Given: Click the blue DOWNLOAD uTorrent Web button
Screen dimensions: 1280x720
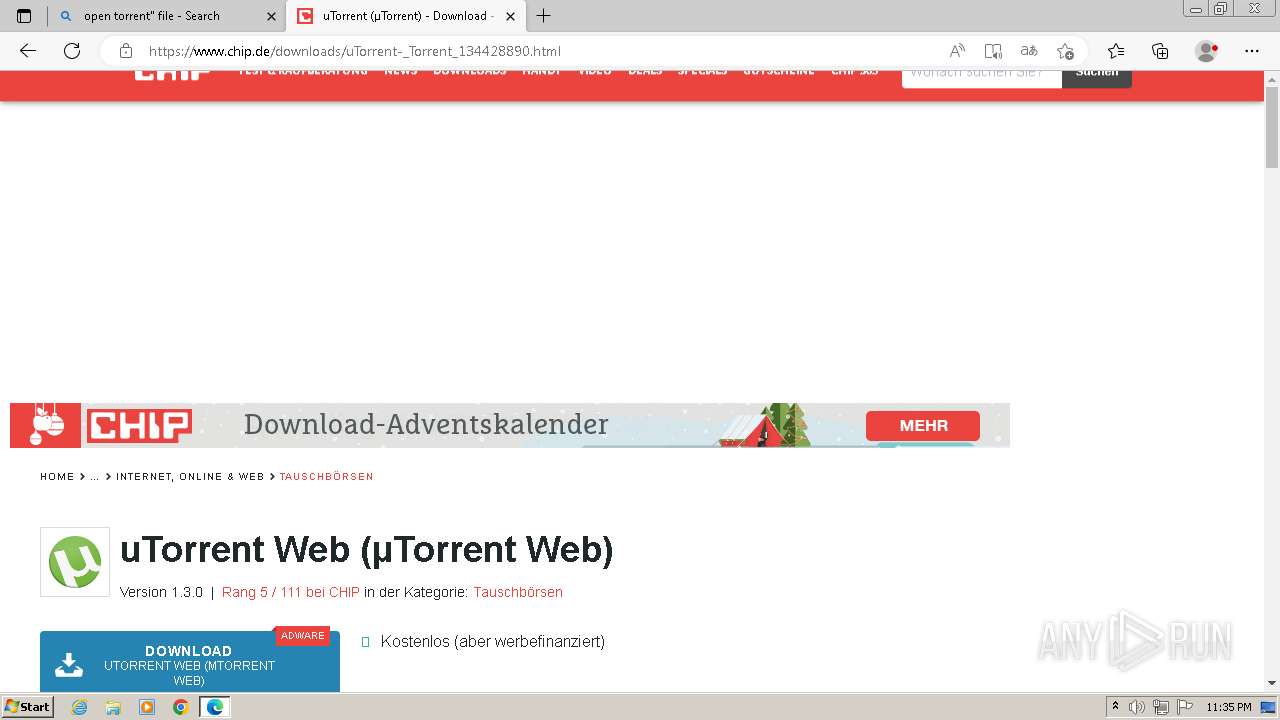Looking at the screenshot, I should click(x=190, y=662).
